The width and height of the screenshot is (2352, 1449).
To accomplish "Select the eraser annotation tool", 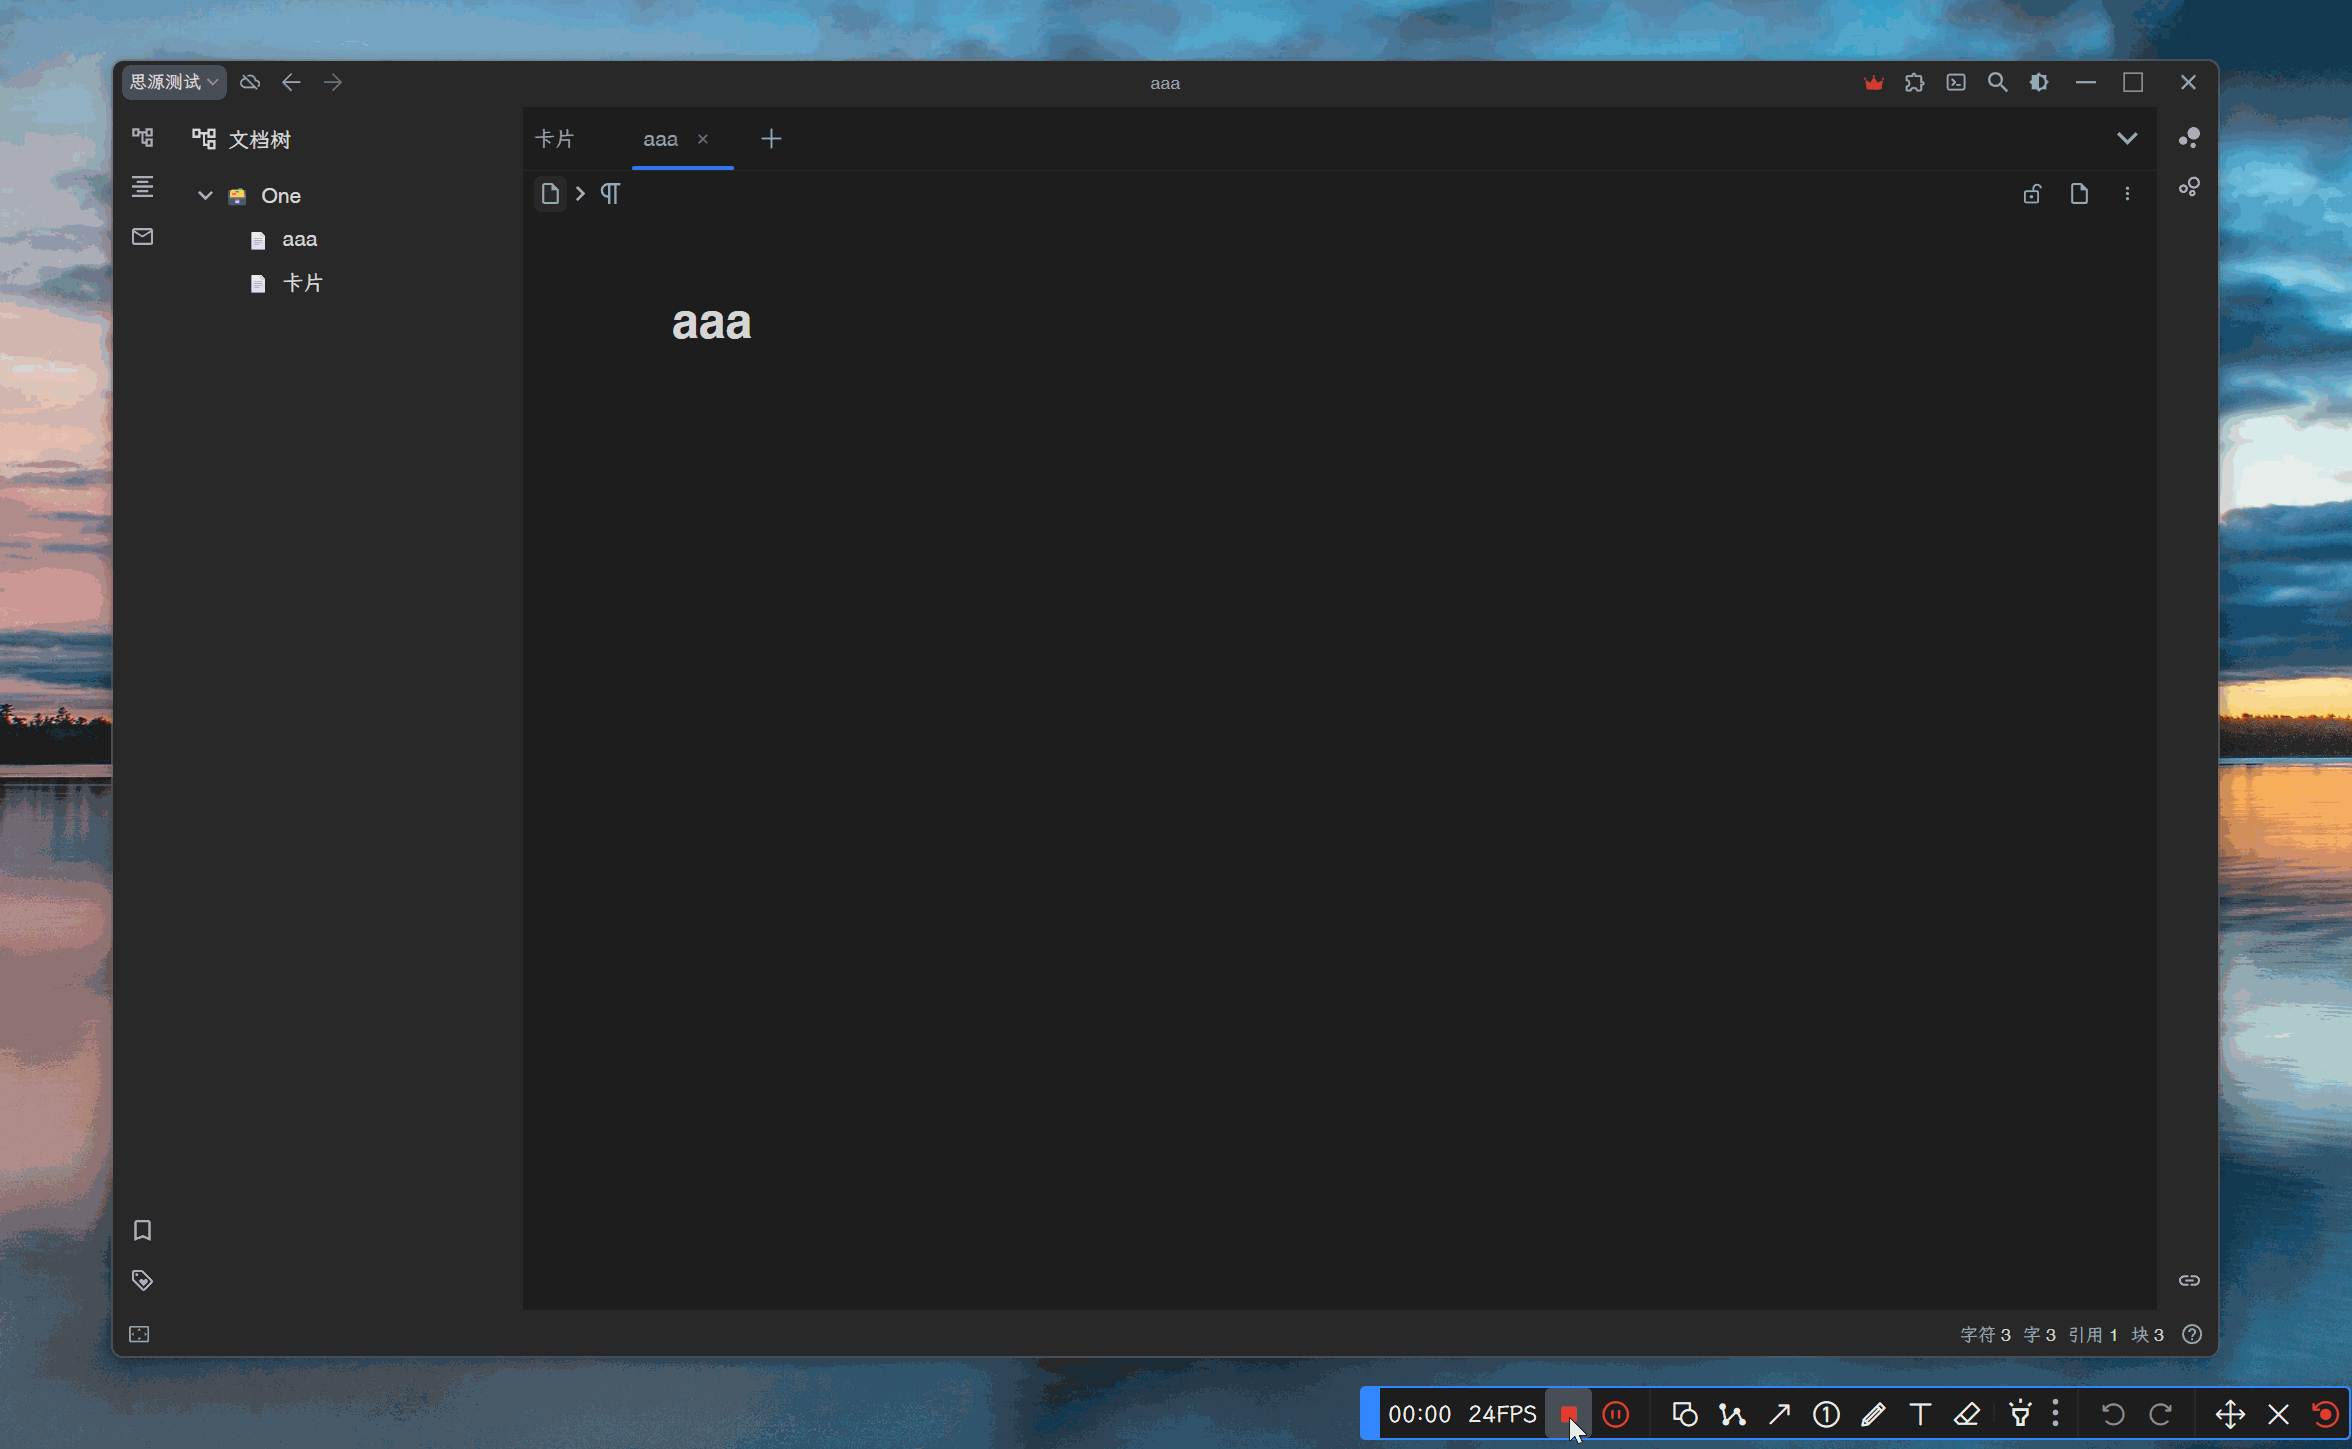I will 1967,1414.
